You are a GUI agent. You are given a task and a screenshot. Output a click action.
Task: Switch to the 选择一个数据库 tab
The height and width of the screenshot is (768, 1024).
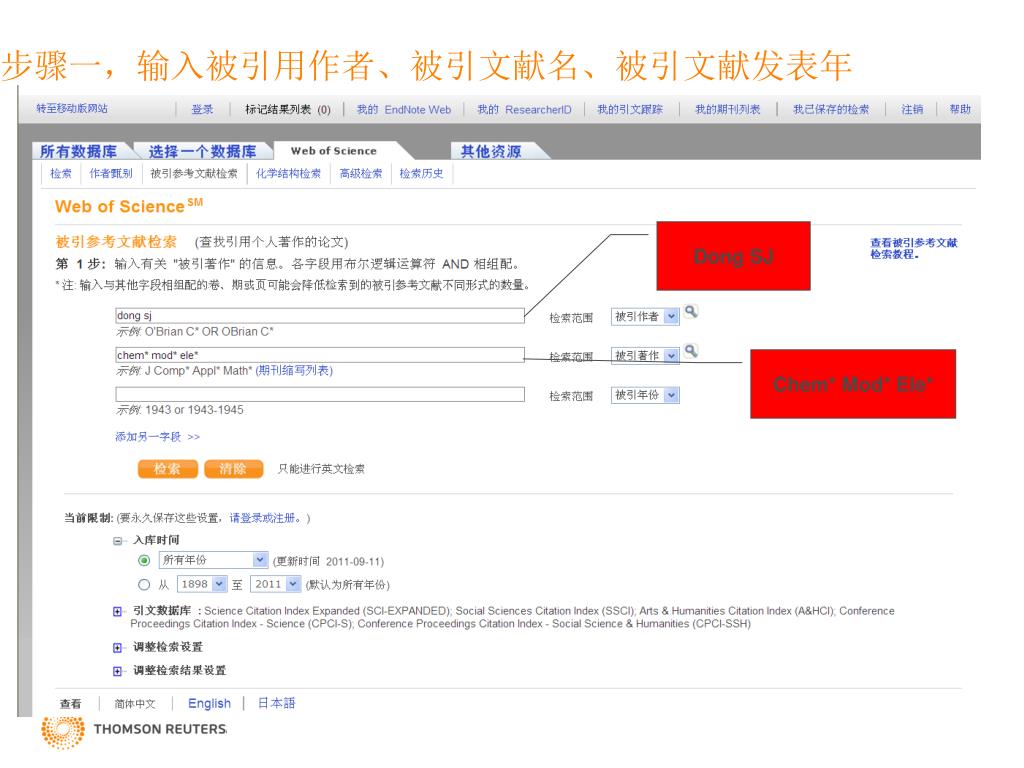(x=202, y=152)
